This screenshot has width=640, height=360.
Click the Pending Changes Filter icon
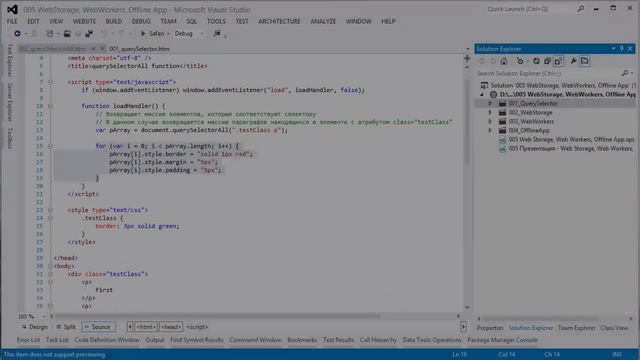520,61
